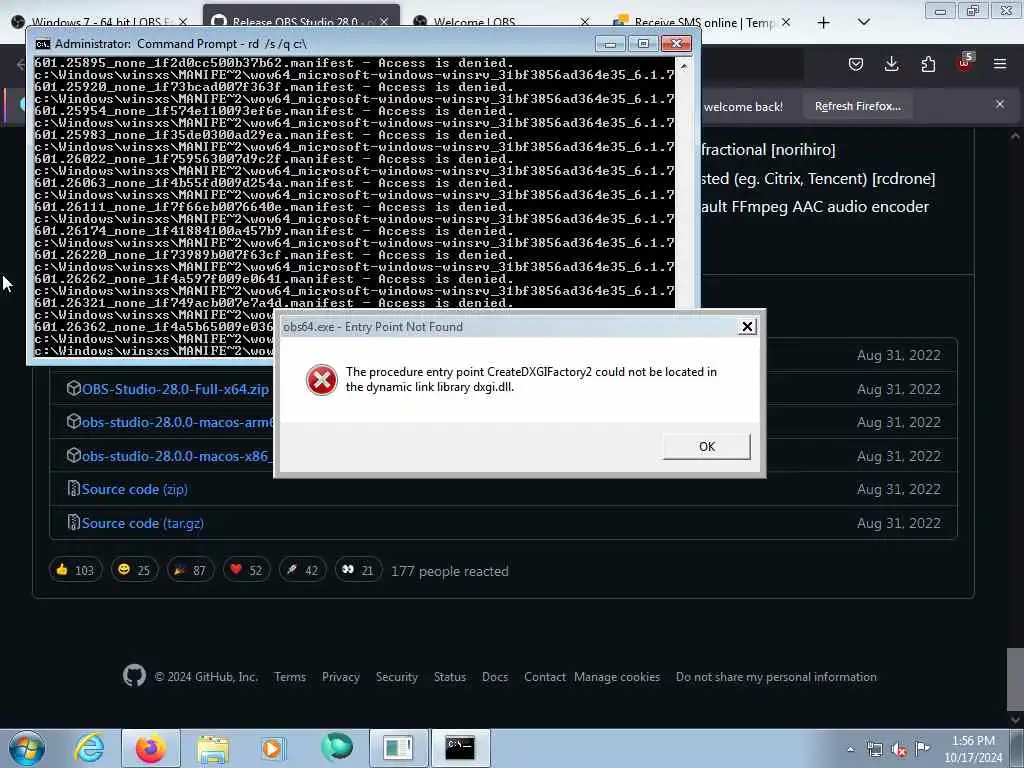Open the Contact footer link

[545, 677]
